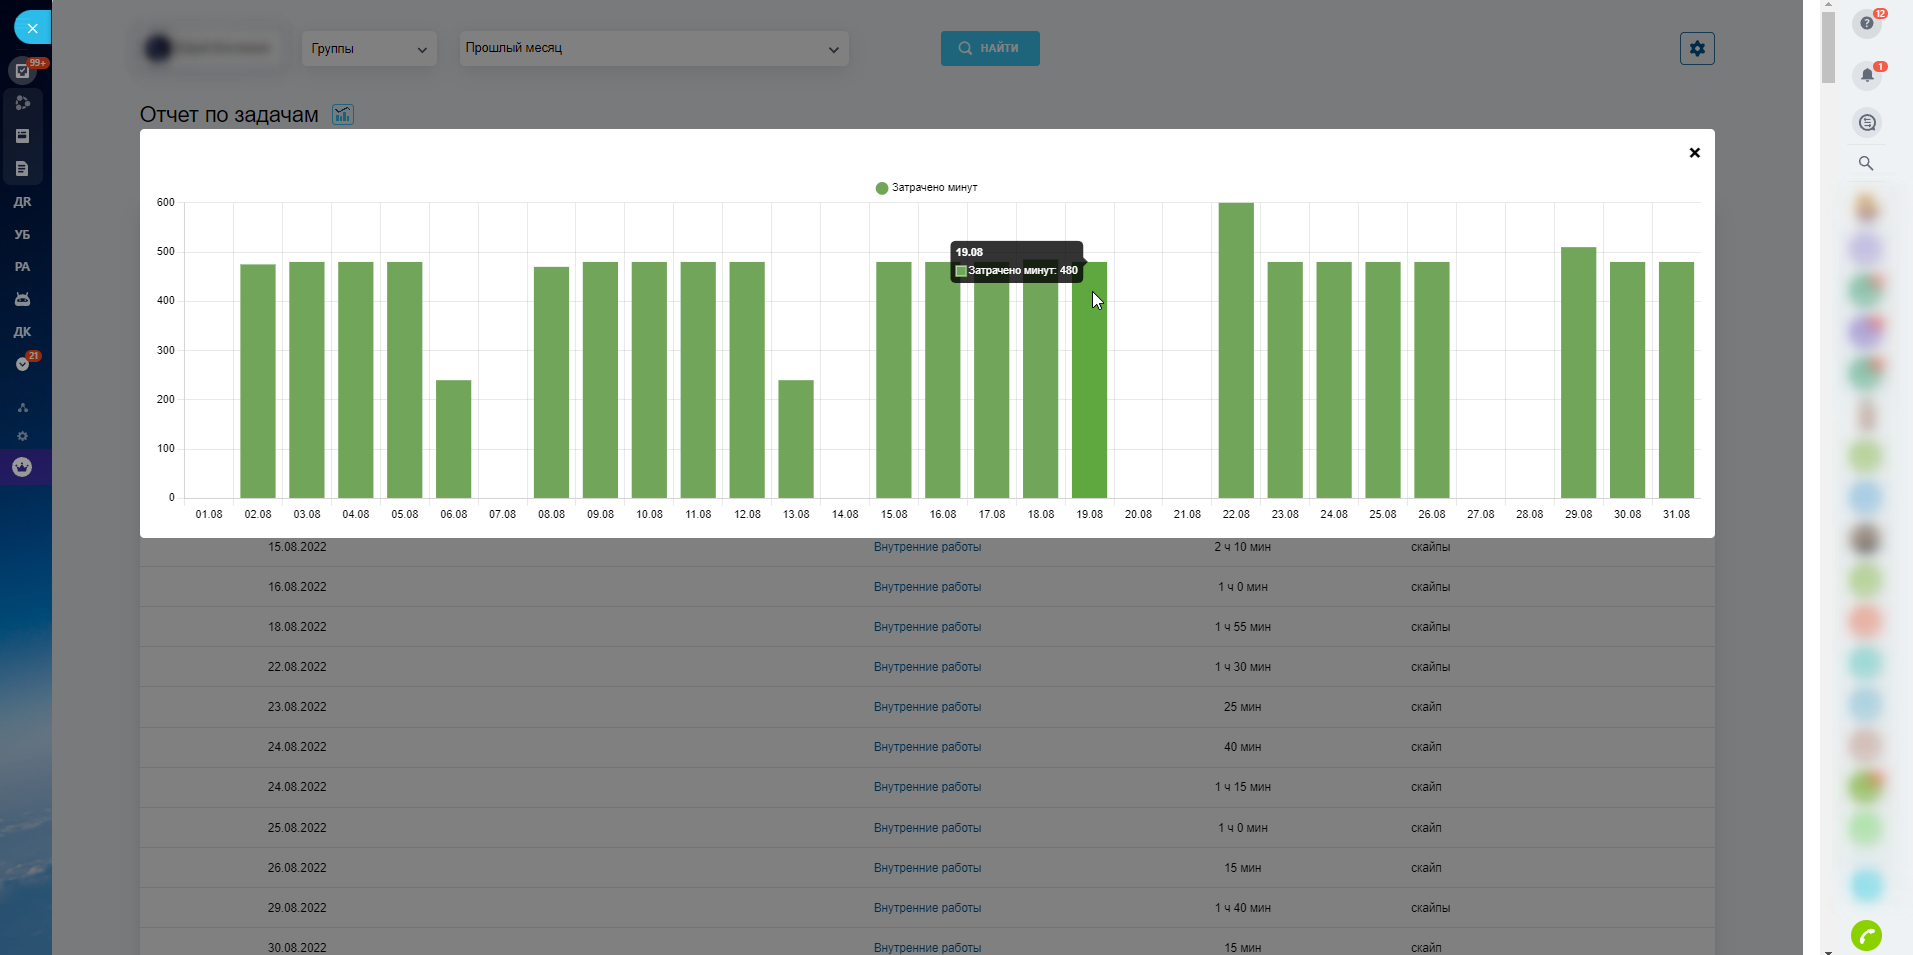Click the 22.08 bar in the chart

pos(1236,350)
